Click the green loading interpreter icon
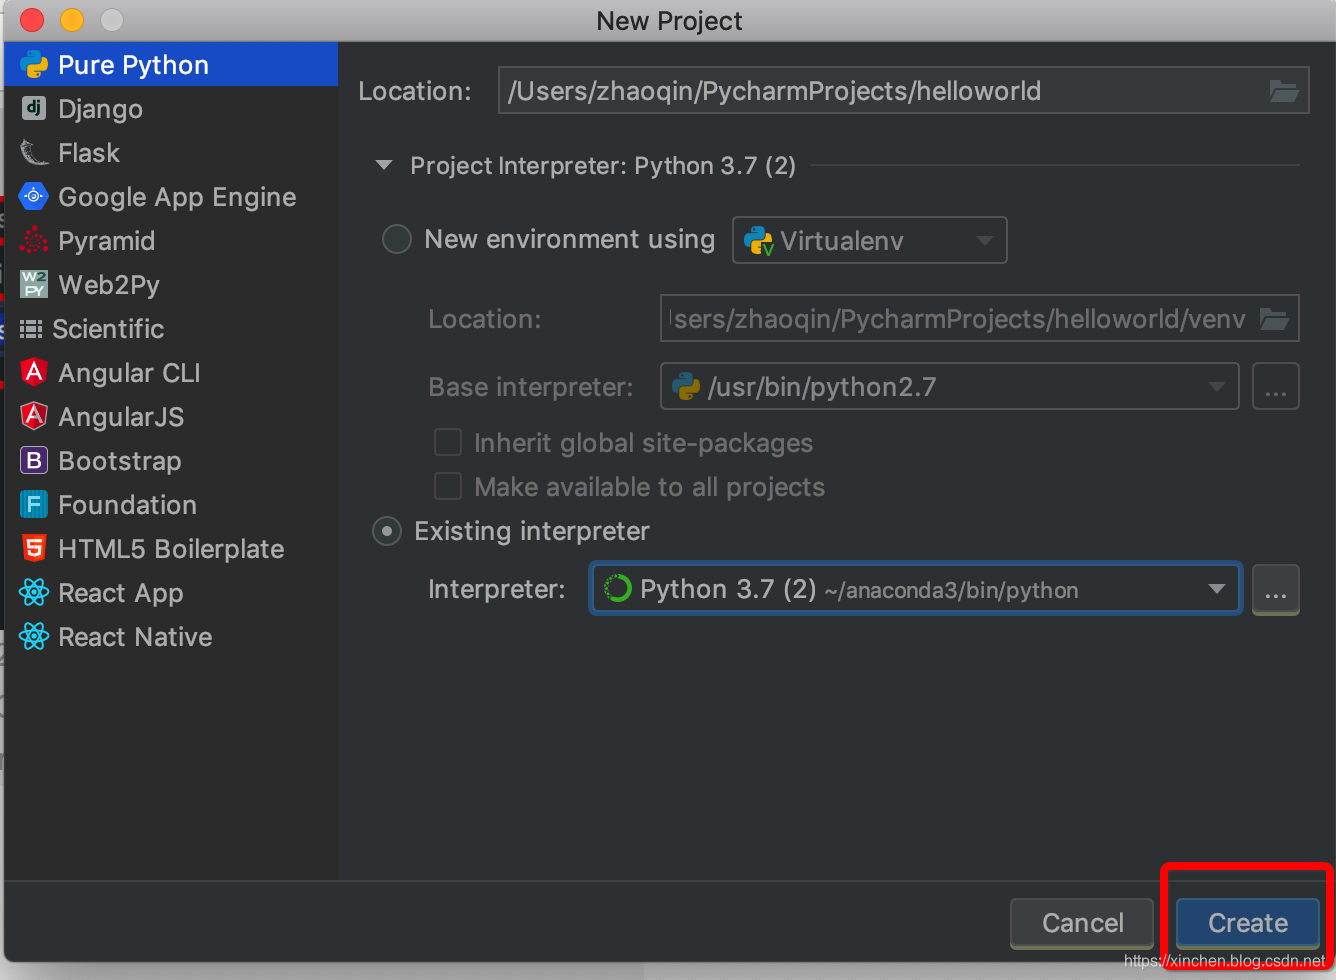Viewport: 1336px width, 980px height. [x=618, y=589]
